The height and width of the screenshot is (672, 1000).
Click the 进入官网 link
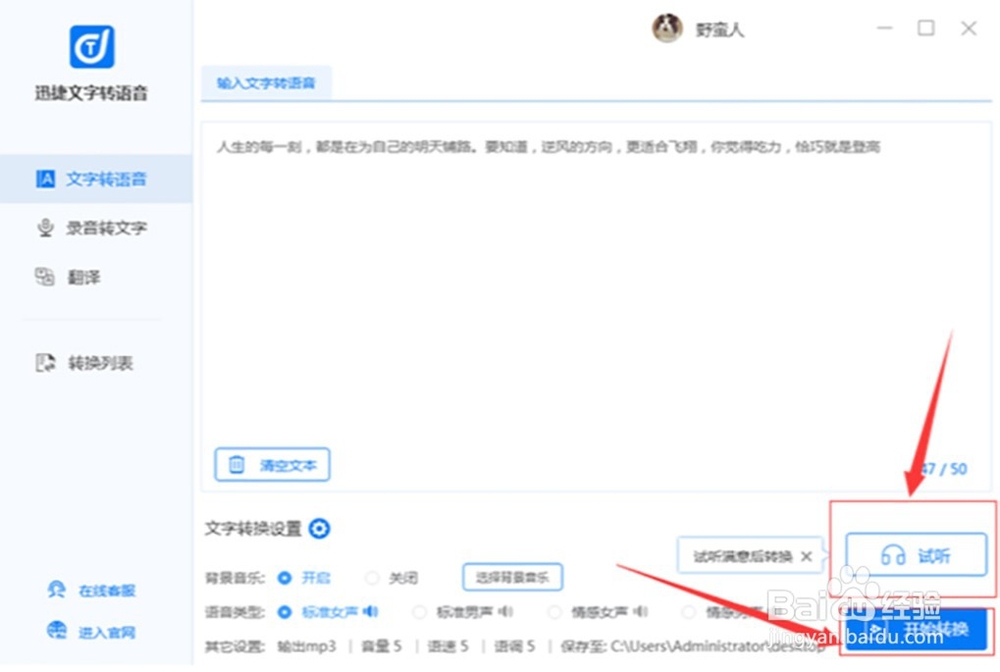tap(92, 632)
